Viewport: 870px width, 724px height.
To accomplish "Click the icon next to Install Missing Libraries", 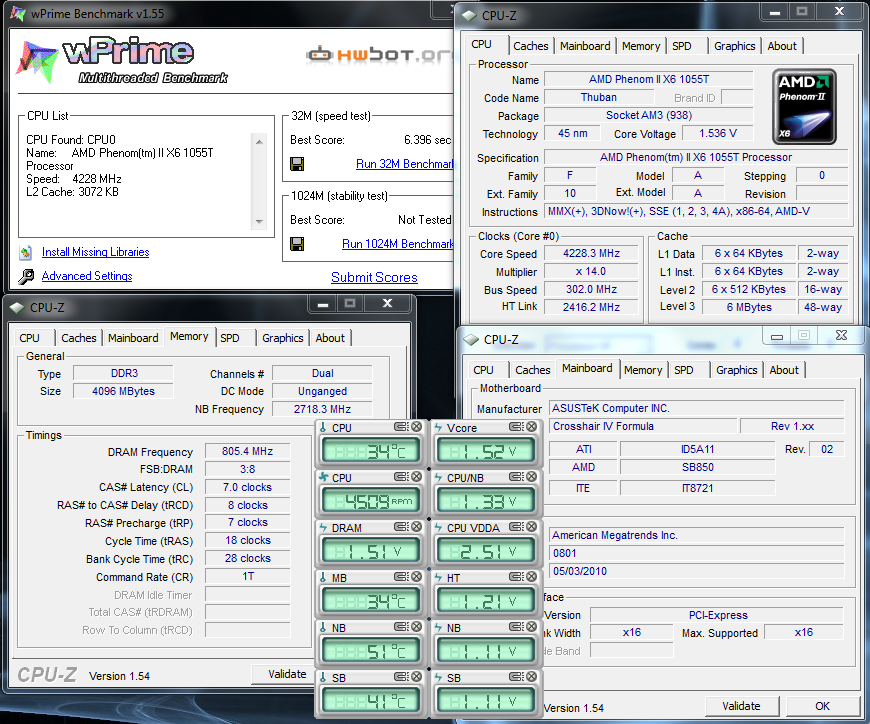I will (26, 253).
